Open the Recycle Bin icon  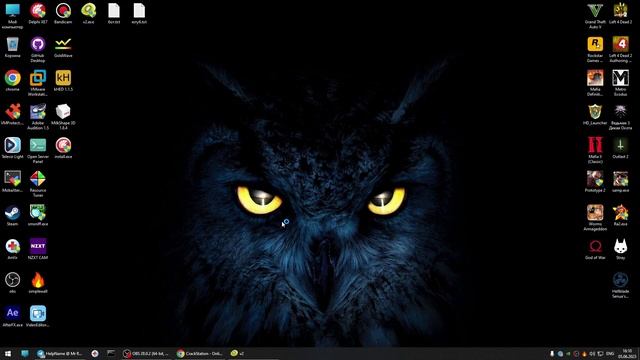click(12, 47)
